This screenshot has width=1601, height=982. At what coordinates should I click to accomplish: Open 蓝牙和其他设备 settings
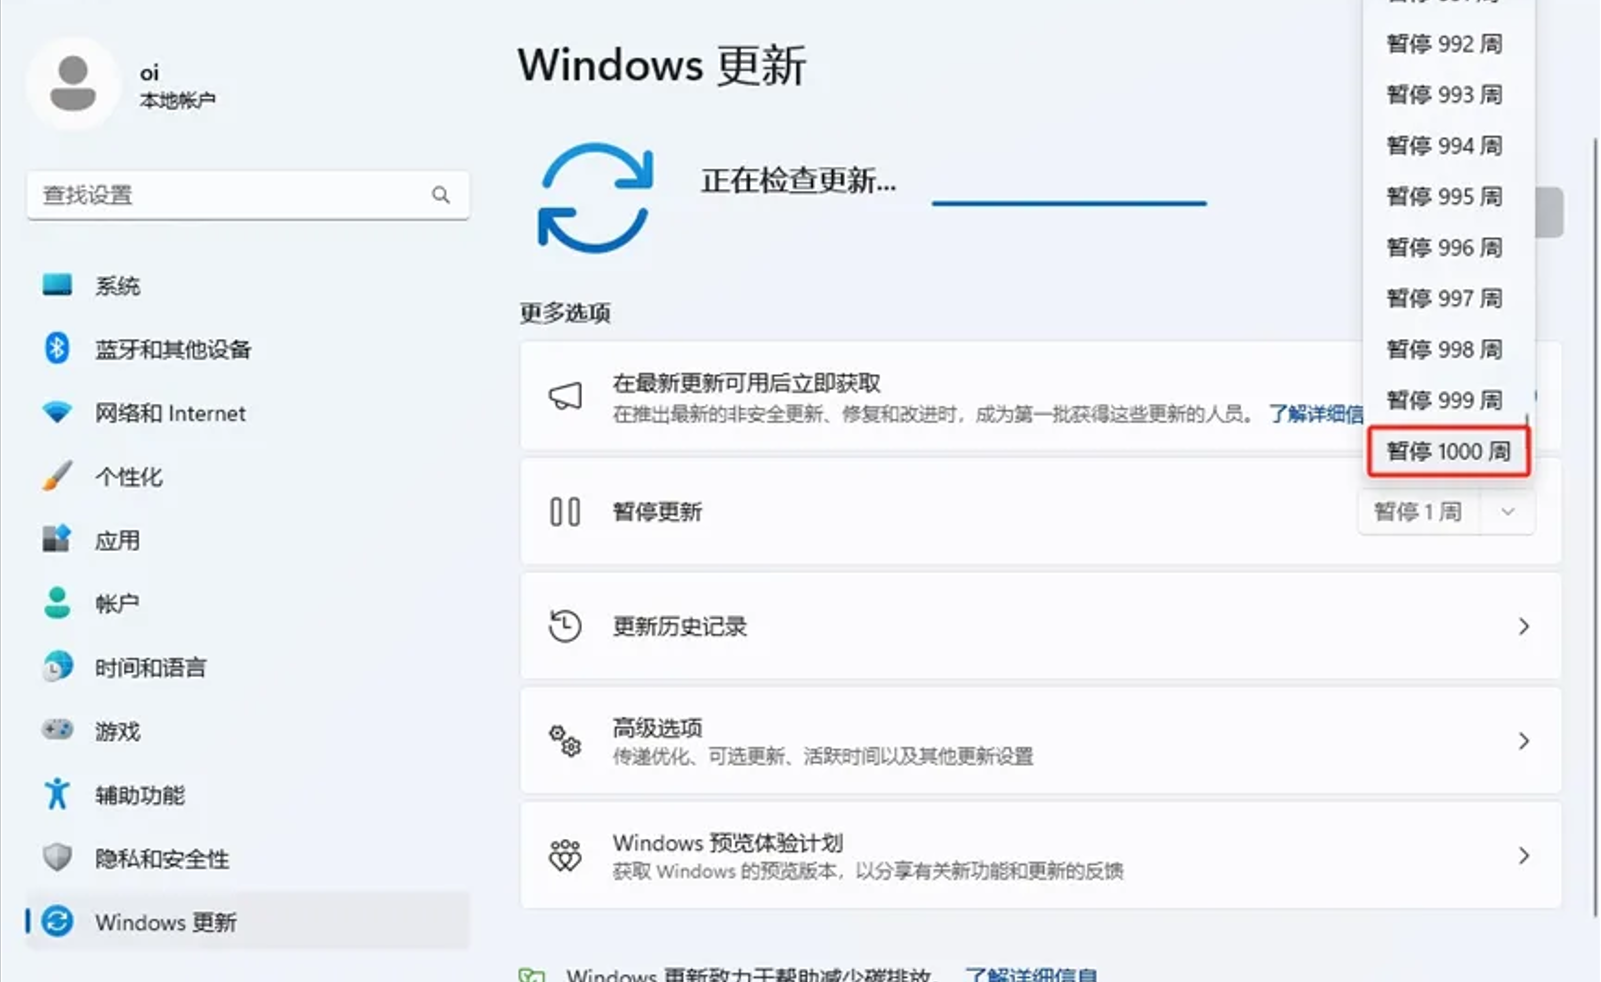click(248, 349)
